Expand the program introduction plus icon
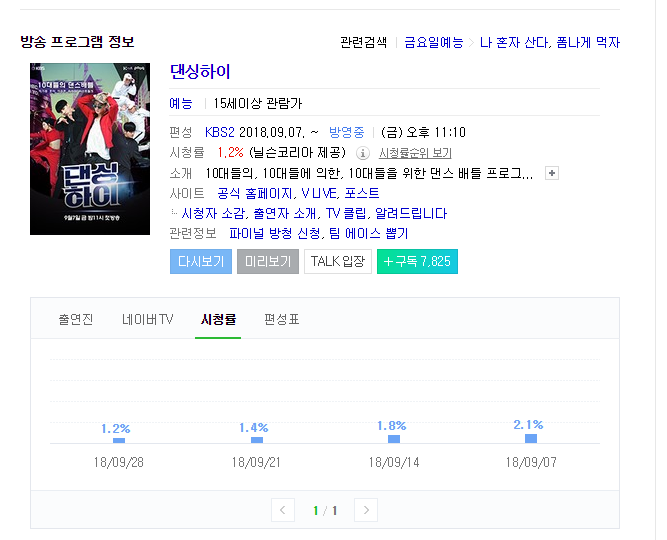Image resolution: width=667 pixels, height=540 pixels. pos(552,173)
